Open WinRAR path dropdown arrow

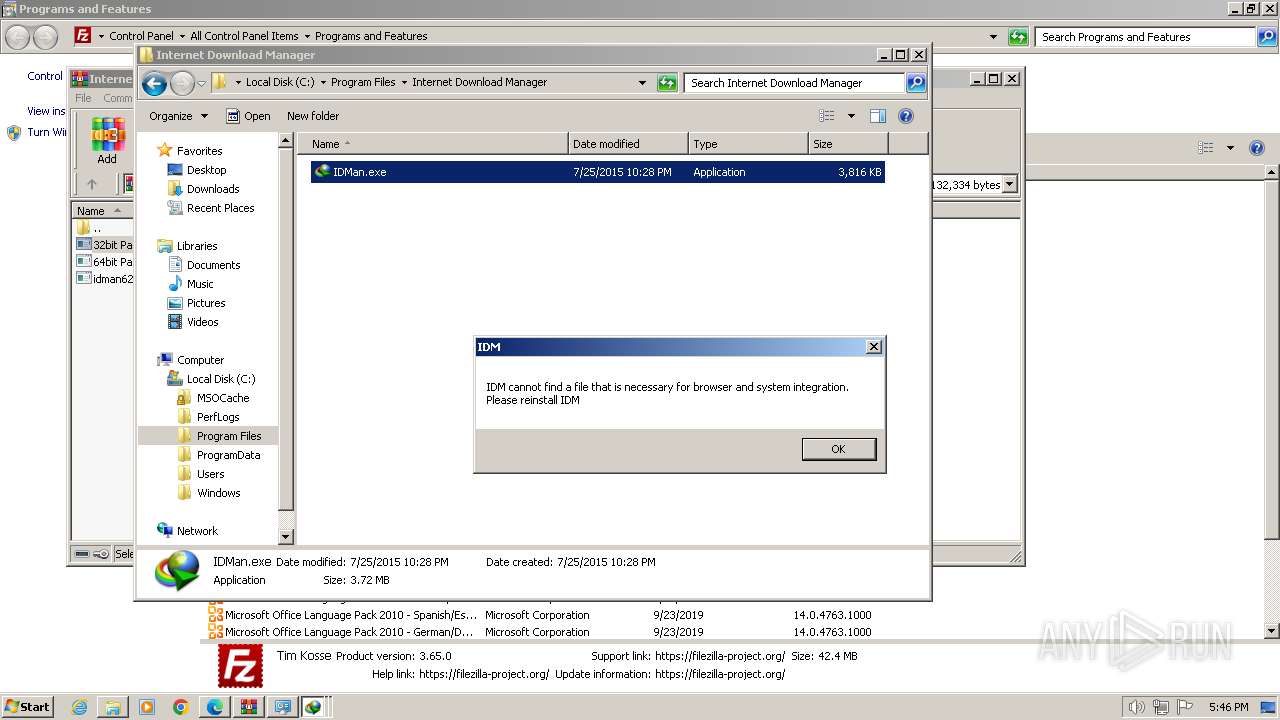[x=1009, y=185]
